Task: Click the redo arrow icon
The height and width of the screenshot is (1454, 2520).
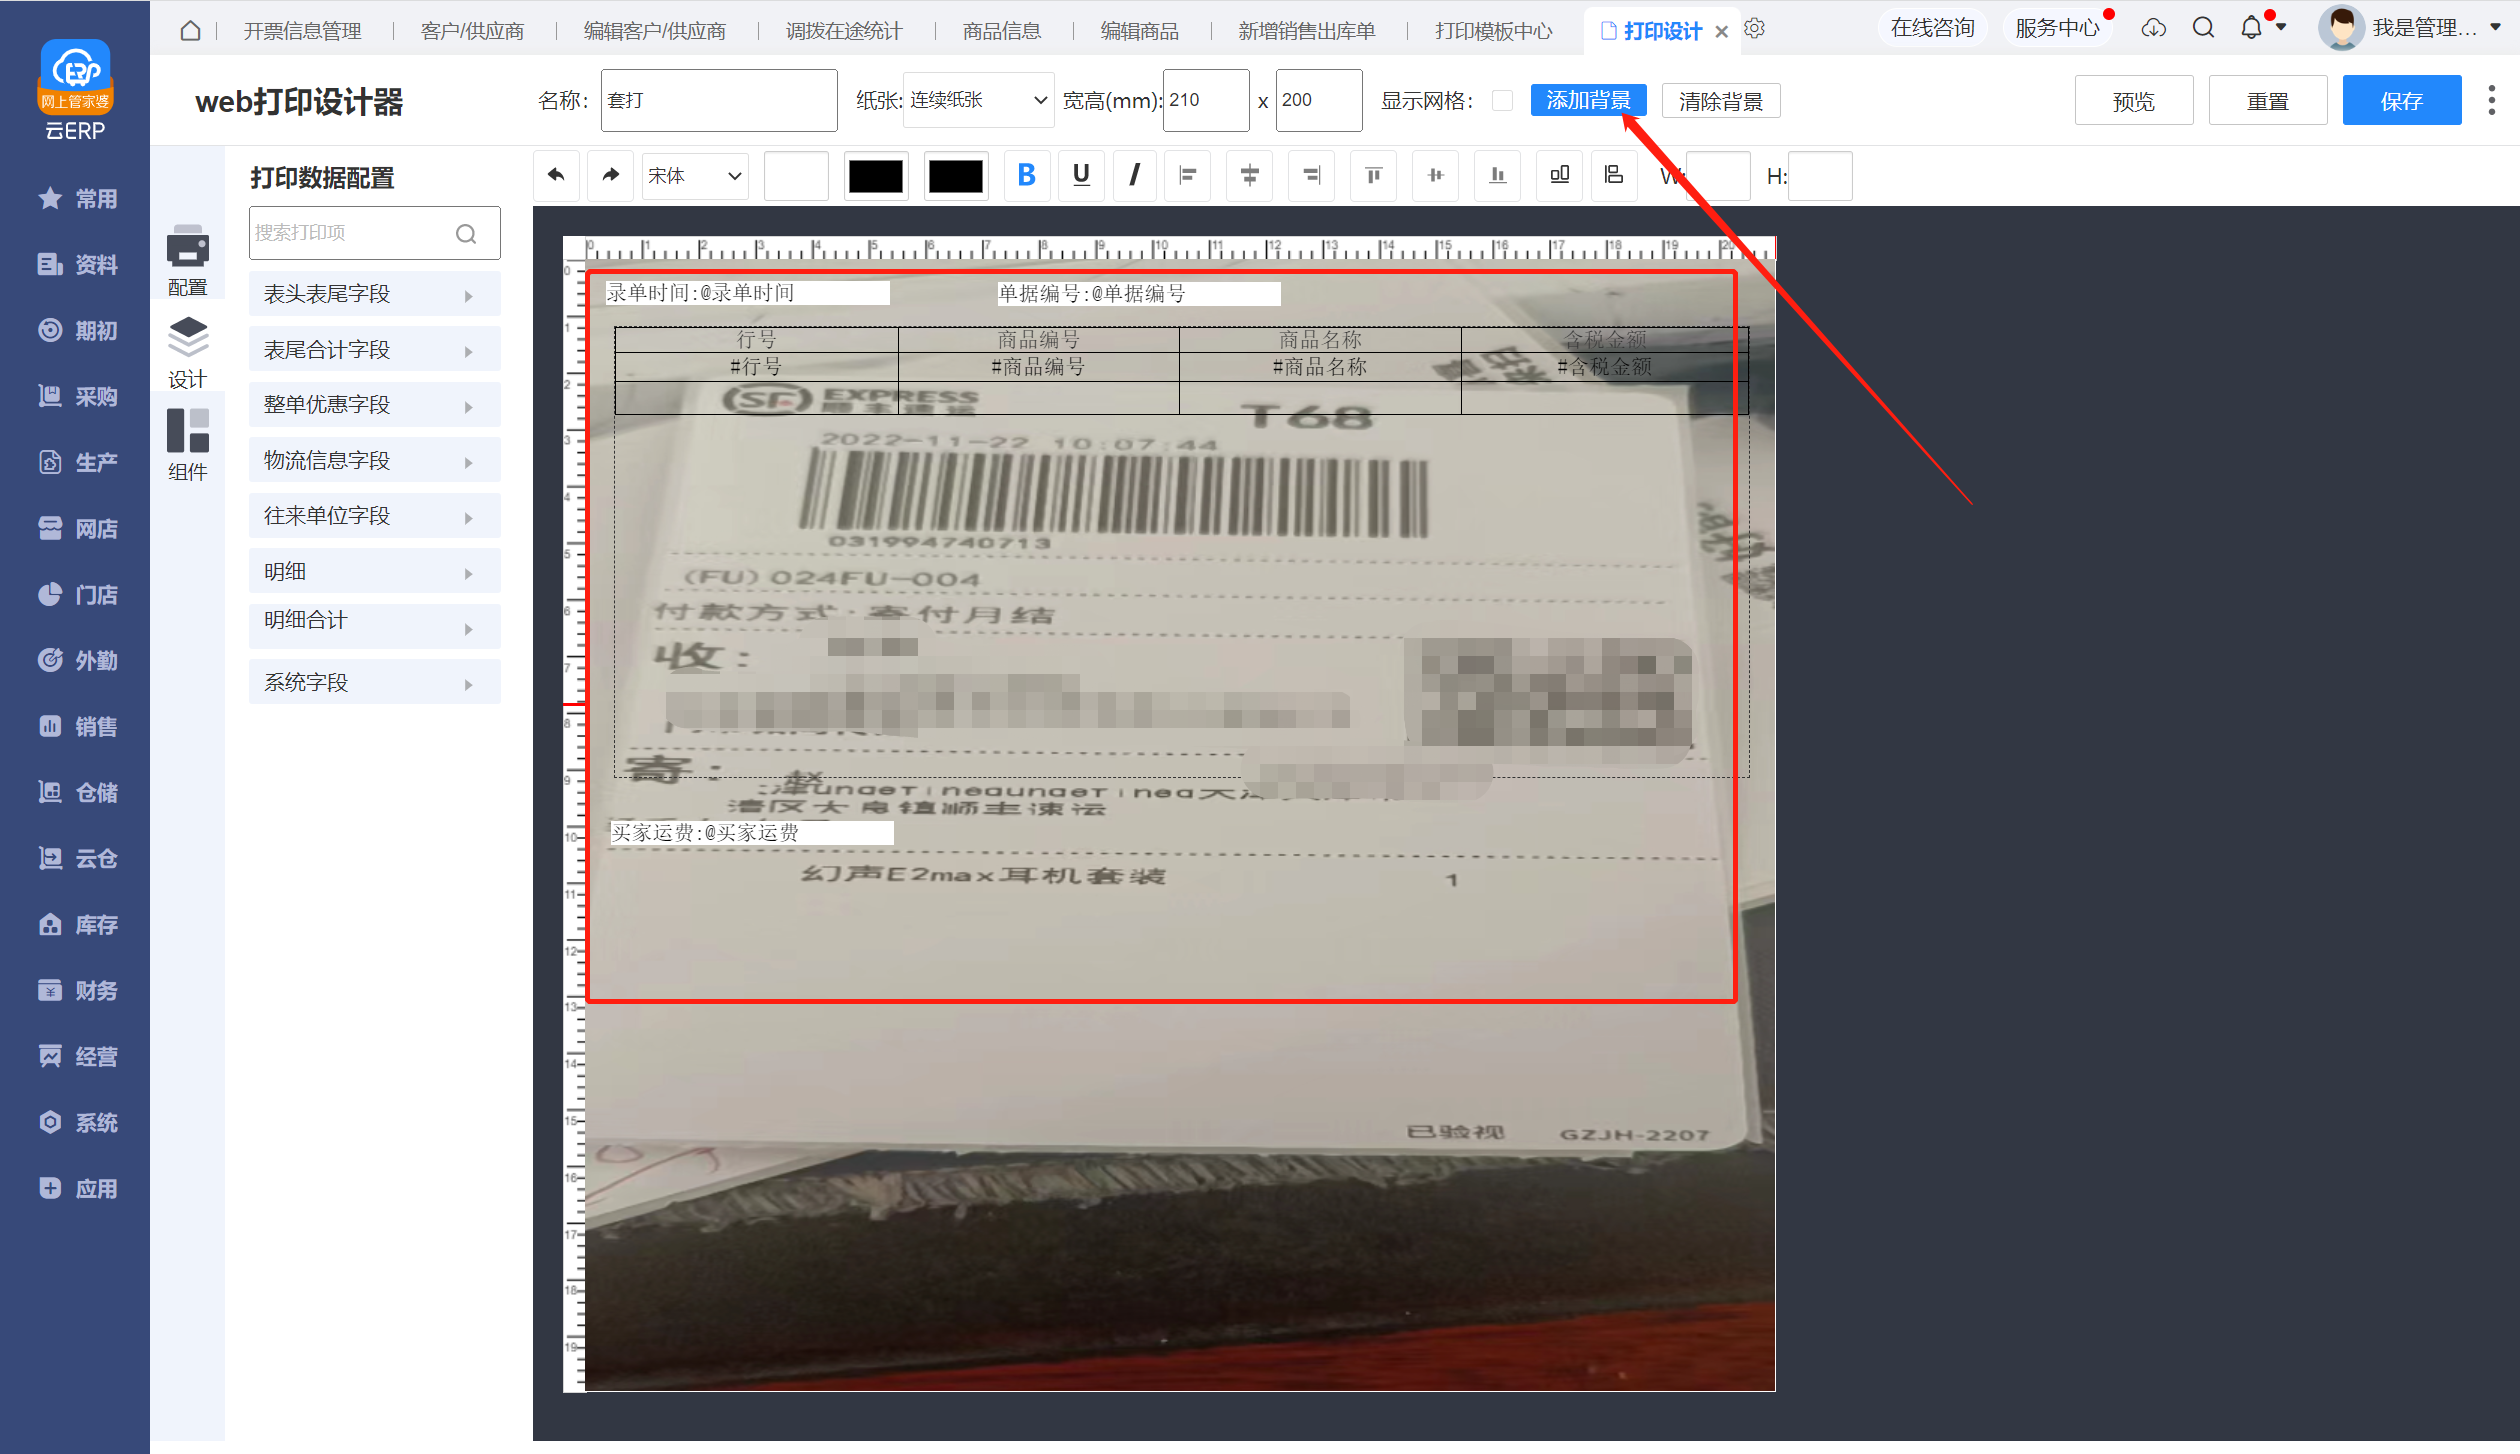Action: click(610, 175)
